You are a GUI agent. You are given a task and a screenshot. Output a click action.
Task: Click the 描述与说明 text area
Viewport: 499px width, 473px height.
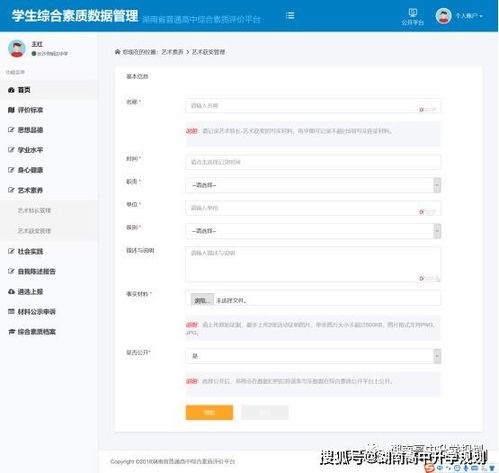pyautogui.click(x=313, y=264)
